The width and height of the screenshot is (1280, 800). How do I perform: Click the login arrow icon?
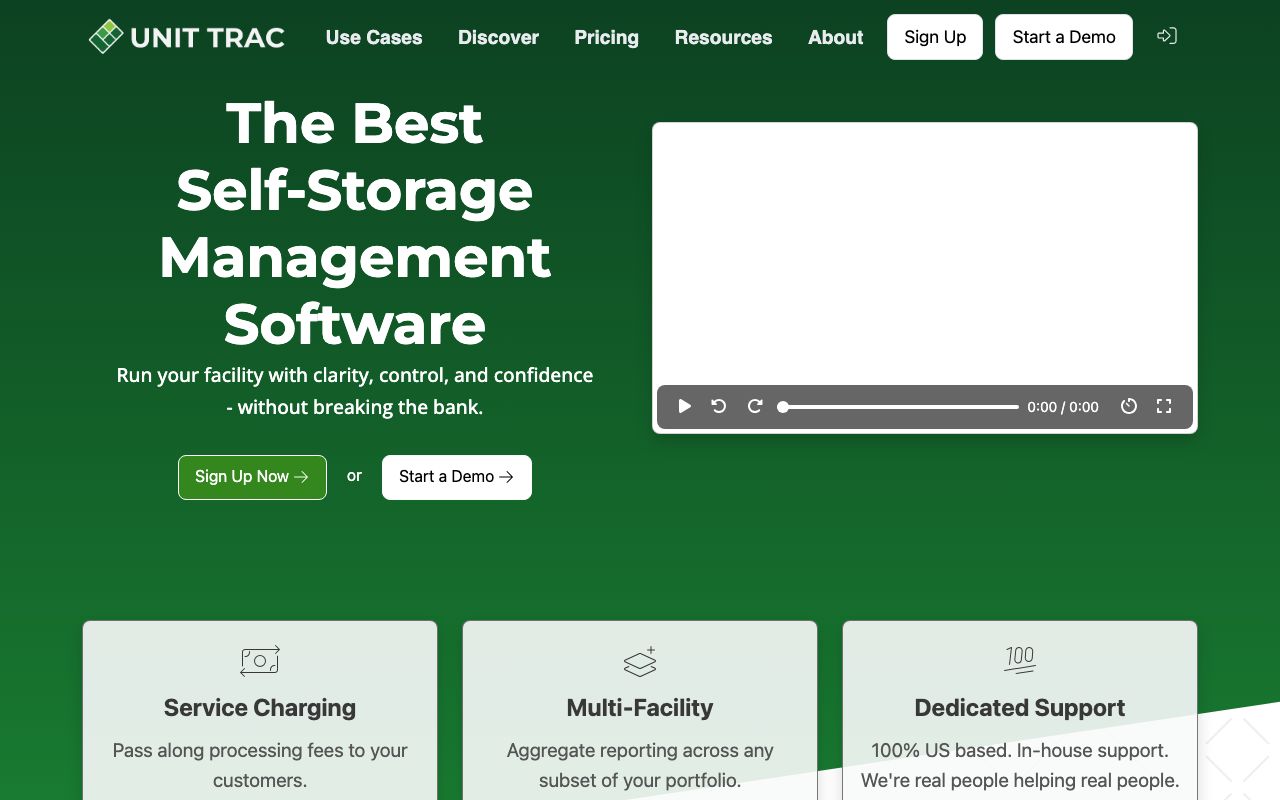pos(1166,36)
